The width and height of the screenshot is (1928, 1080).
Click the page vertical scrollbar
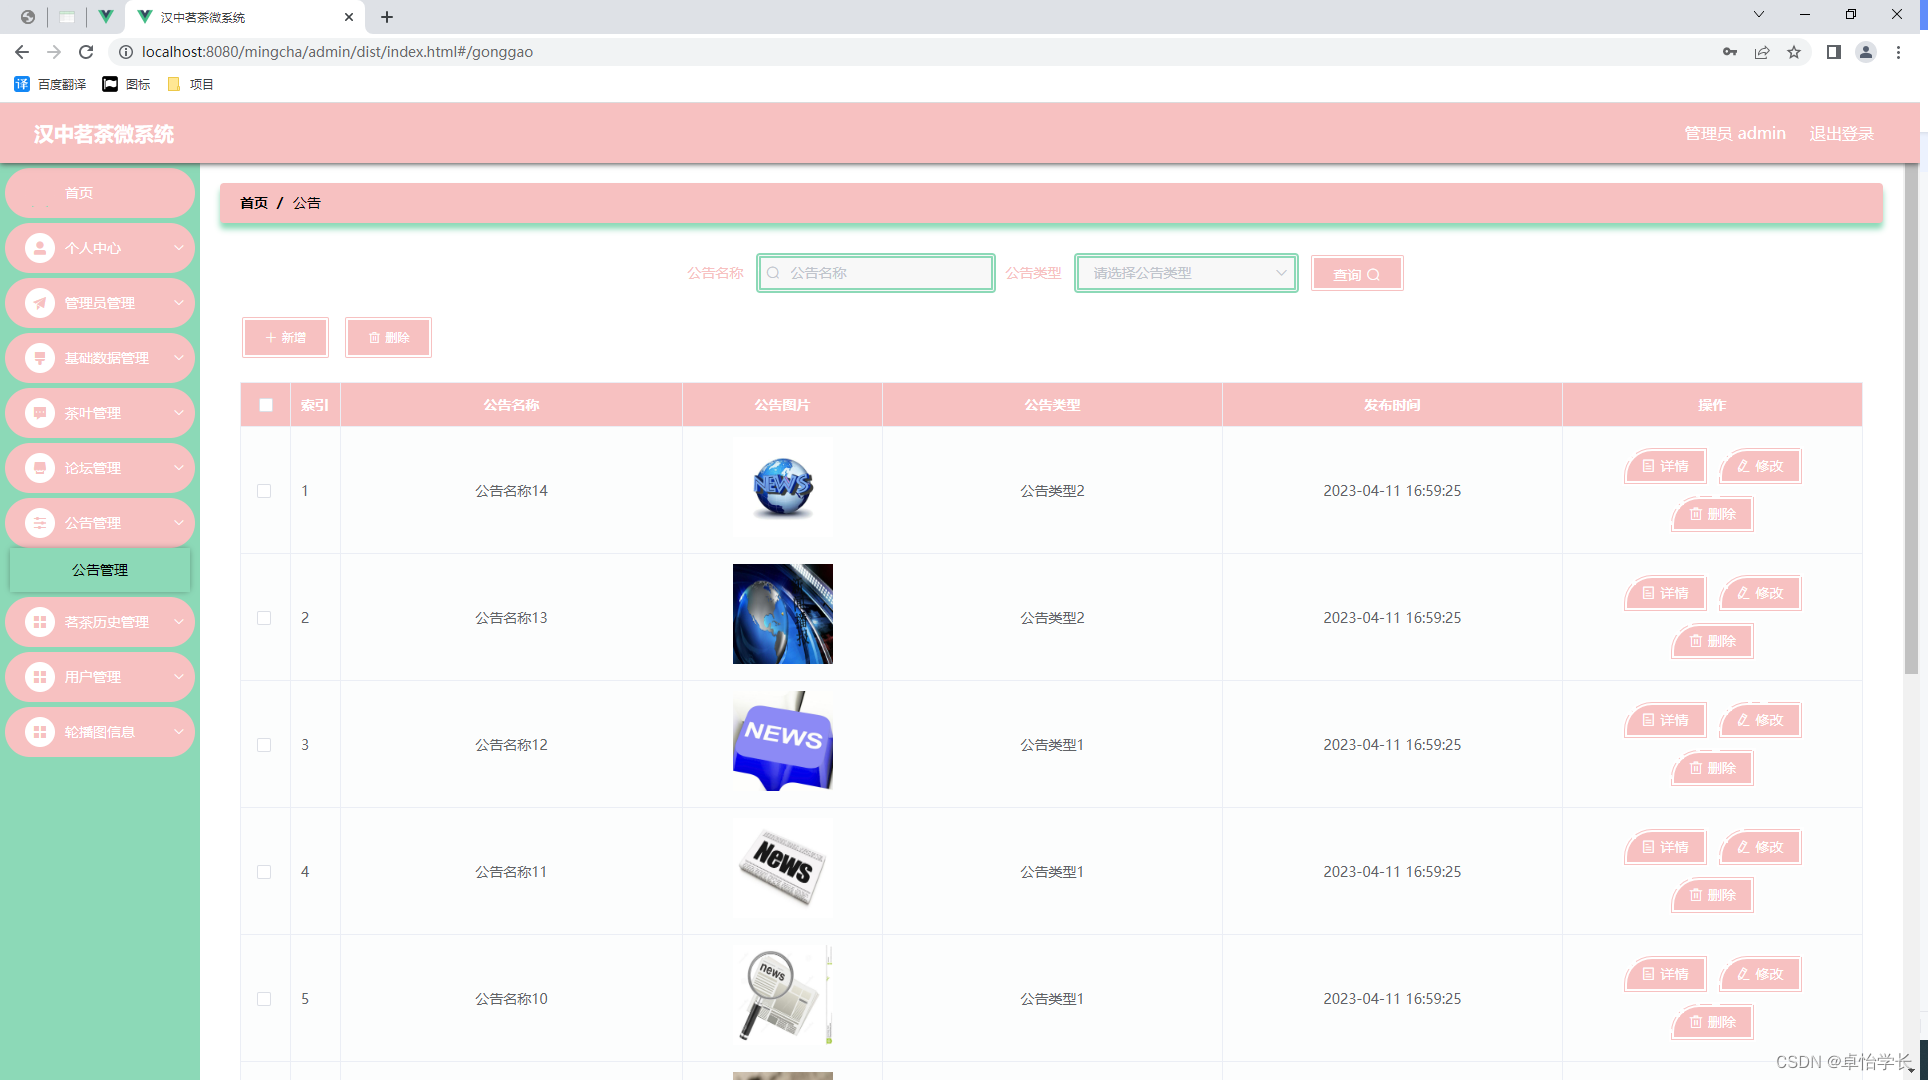click(x=1911, y=420)
